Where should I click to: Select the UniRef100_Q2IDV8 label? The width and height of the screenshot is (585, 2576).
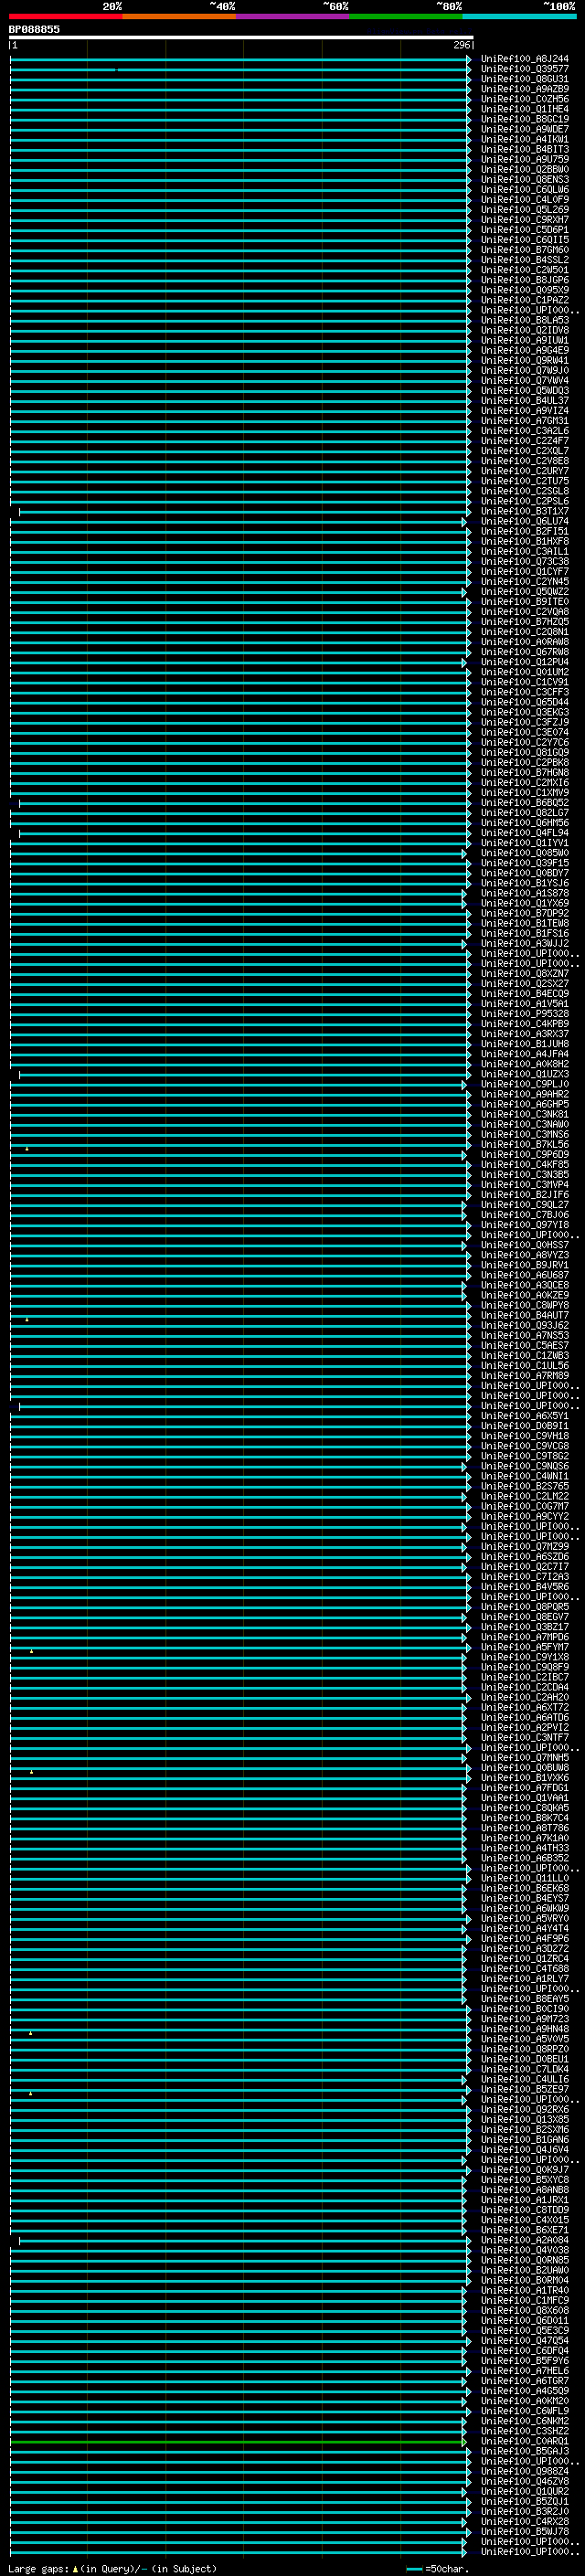tap(524, 330)
